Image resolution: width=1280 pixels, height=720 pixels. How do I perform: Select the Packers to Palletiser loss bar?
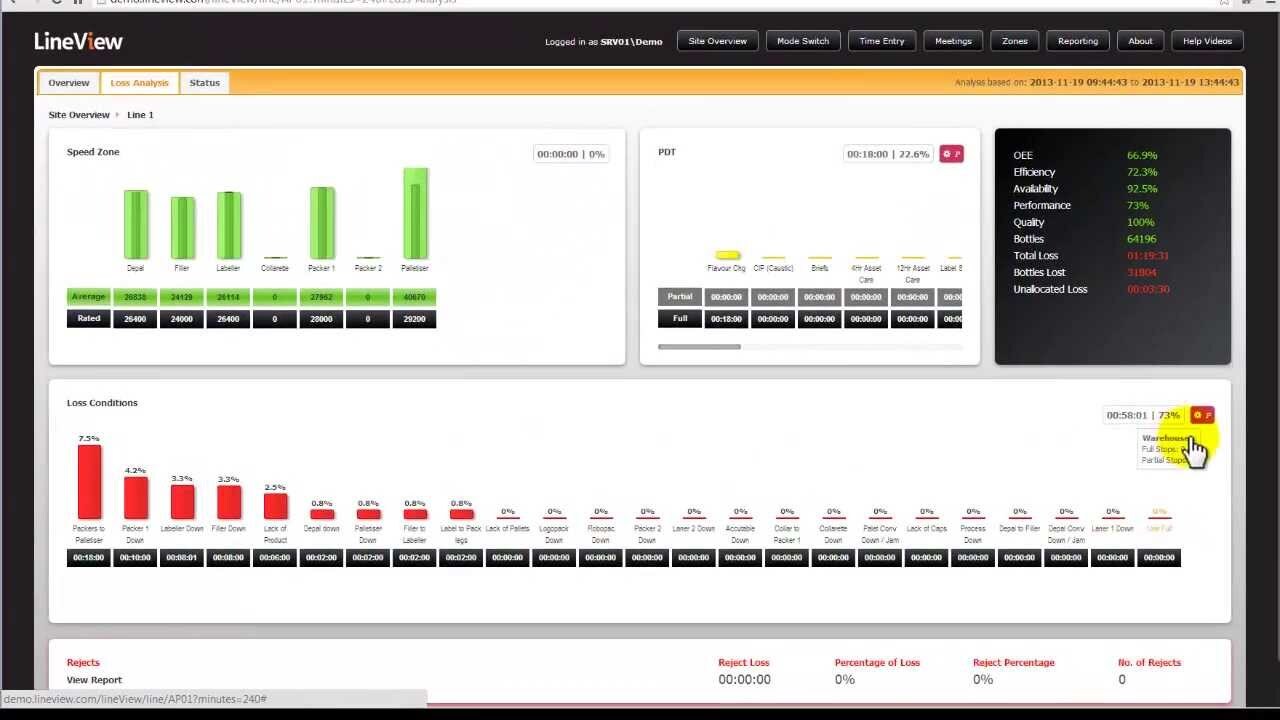point(88,480)
